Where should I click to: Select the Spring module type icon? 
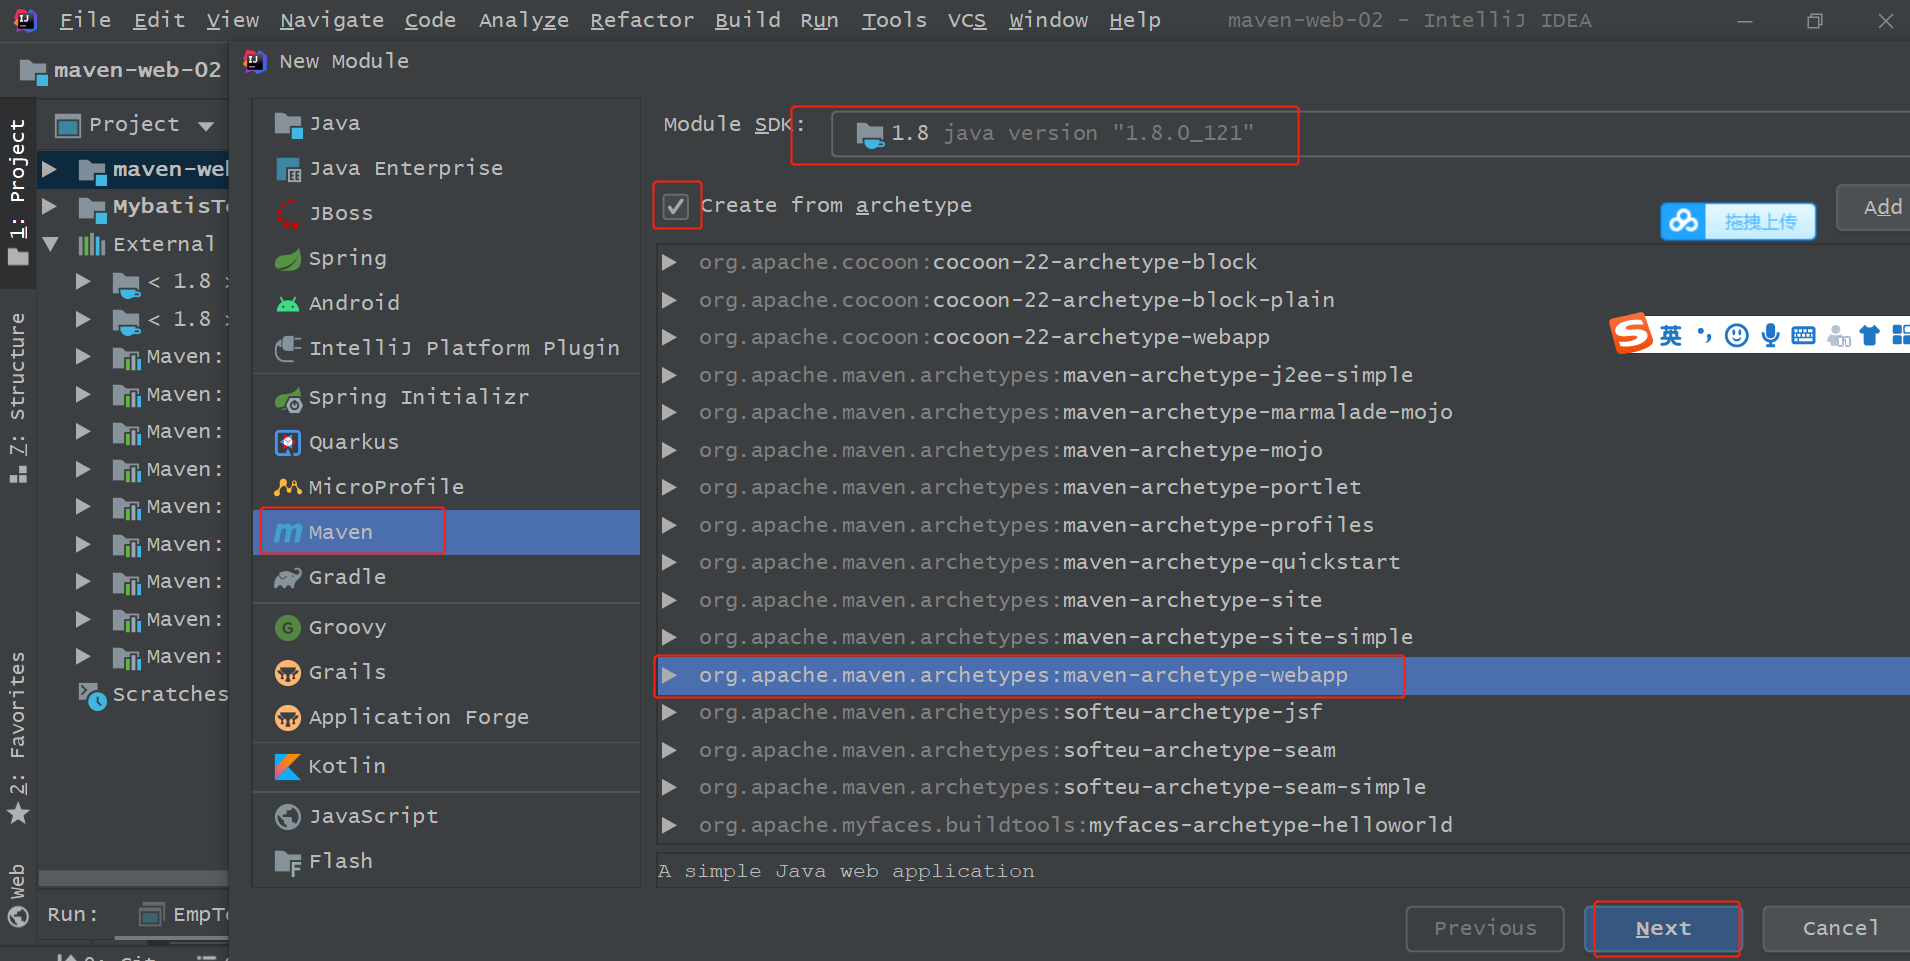click(288, 259)
